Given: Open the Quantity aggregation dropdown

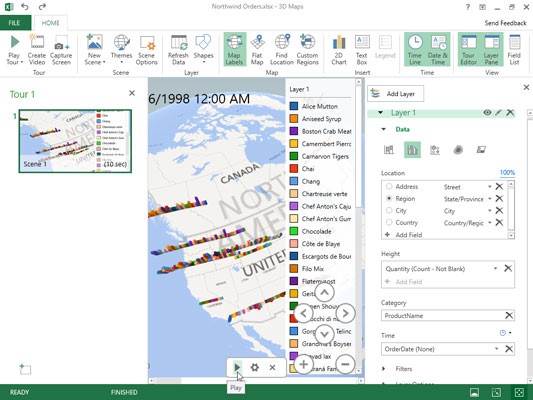Looking at the screenshot, I should click(495, 268).
